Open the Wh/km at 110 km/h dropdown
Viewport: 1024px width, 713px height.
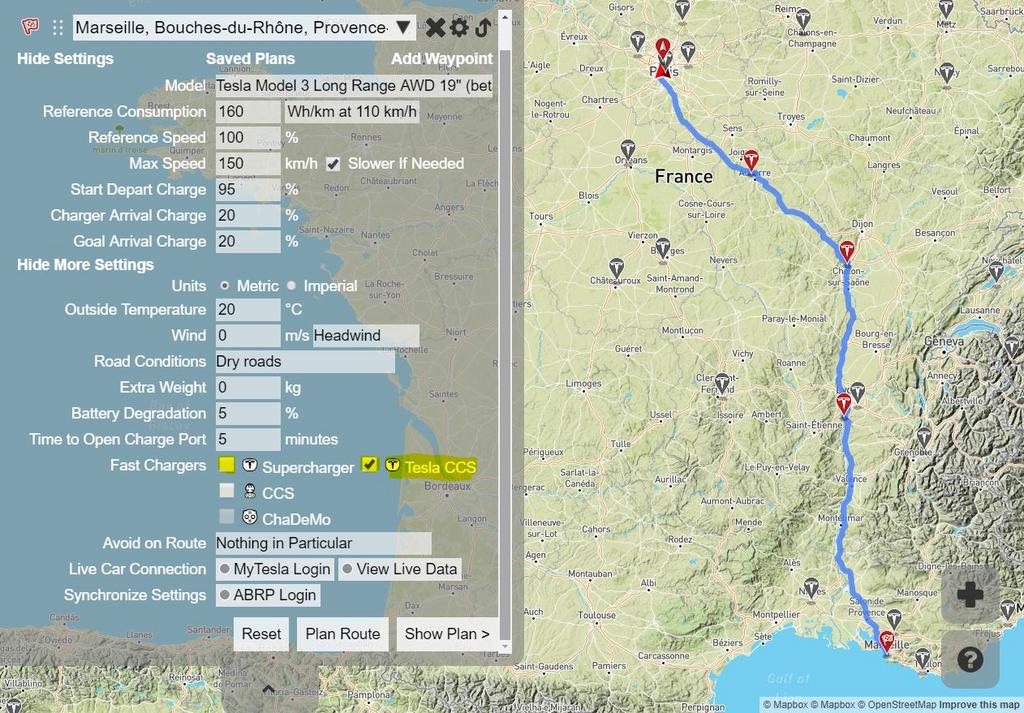(351, 112)
